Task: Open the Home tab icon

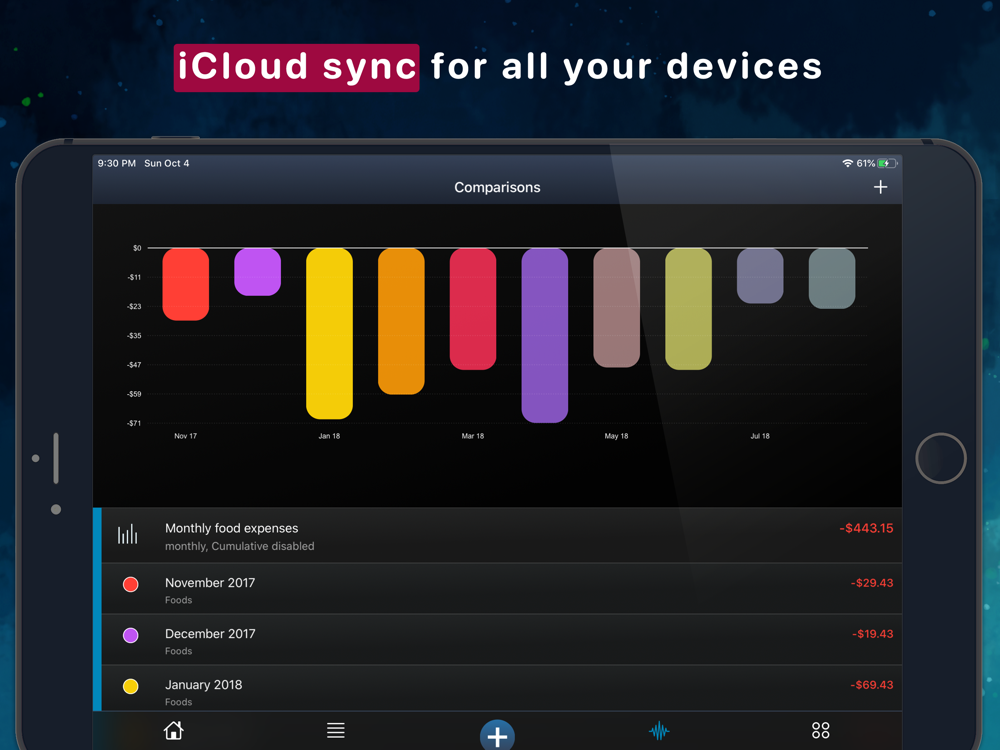Action: [x=173, y=730]
